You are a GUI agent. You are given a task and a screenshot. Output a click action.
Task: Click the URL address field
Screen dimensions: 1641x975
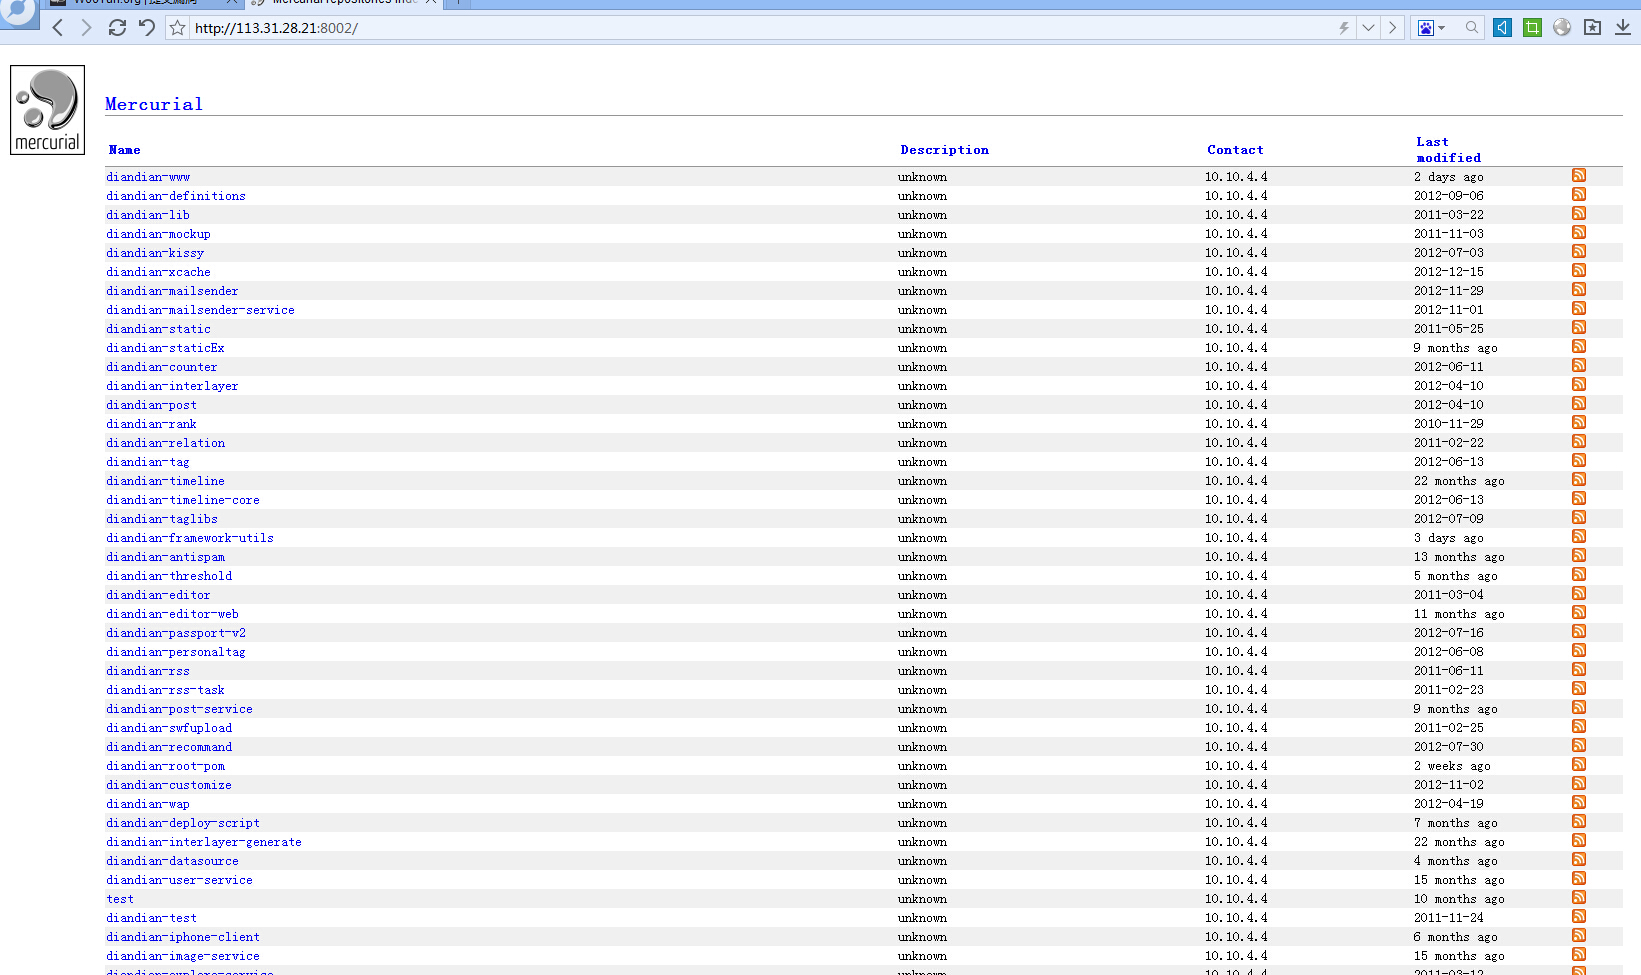point(760,28)
